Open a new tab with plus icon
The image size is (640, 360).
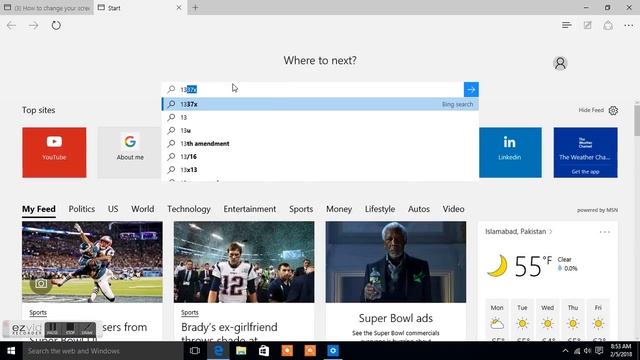click(x=195, y=7)
